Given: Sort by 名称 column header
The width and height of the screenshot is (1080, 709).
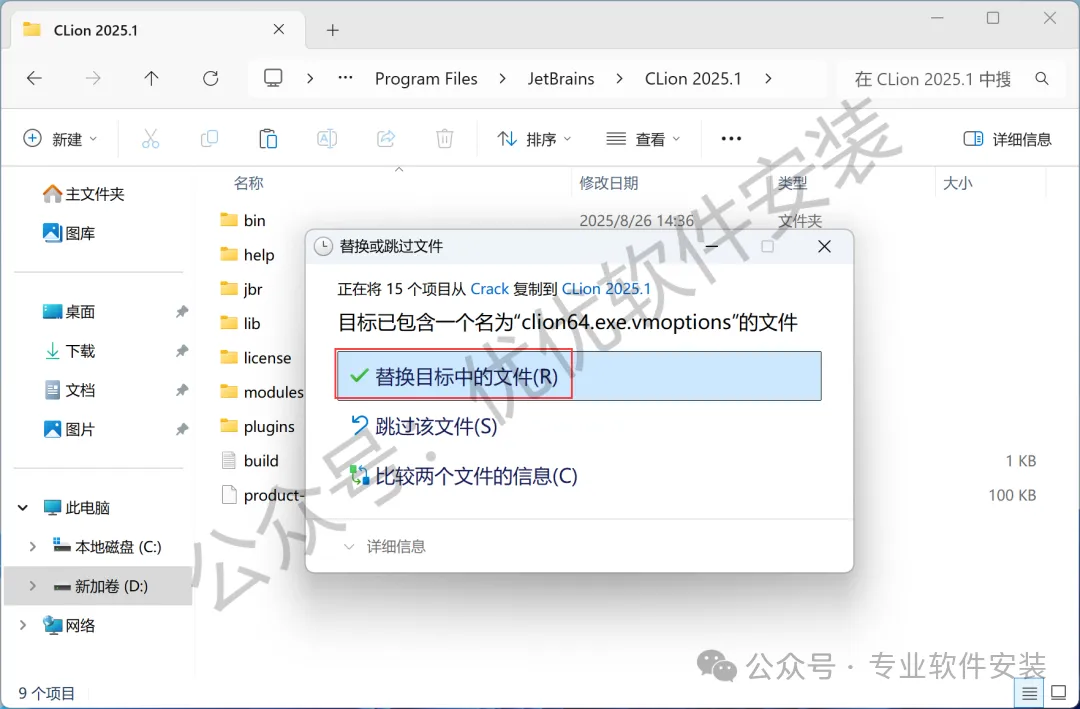Looking at the screenshot, I should click(248, 183).
